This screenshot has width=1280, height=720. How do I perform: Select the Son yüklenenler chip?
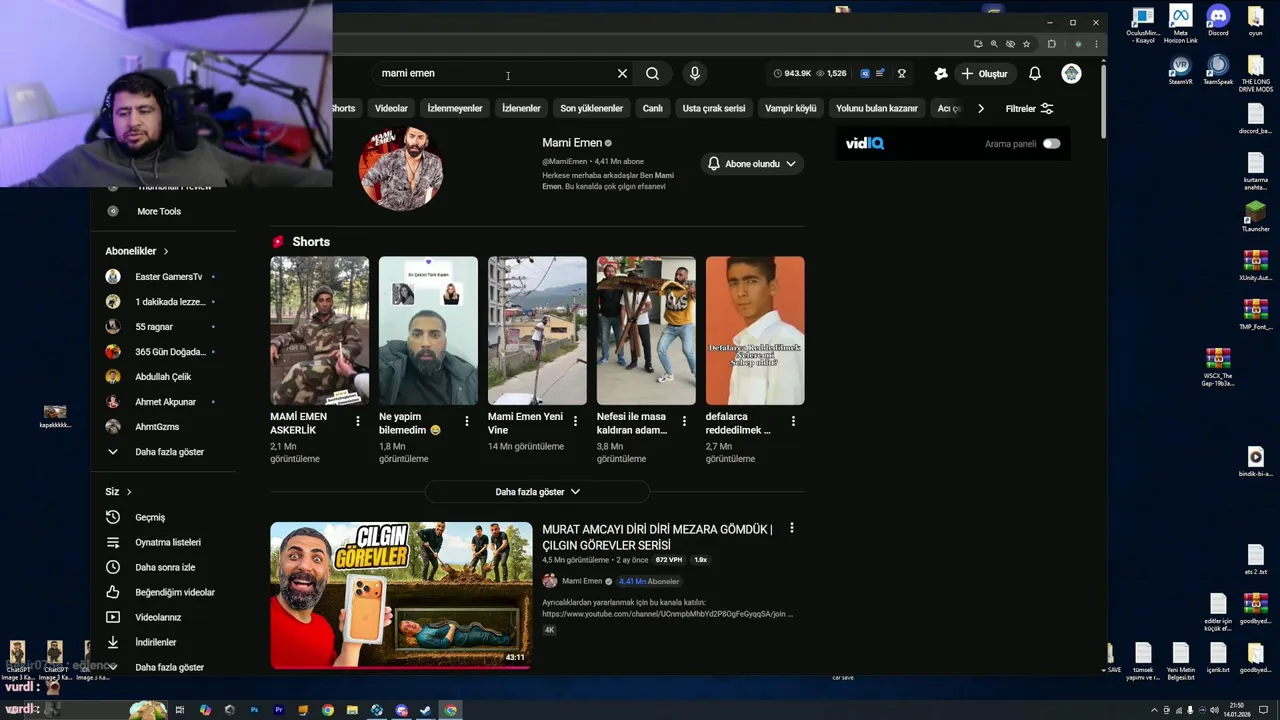pyautogui.click(x=591, y=108)
